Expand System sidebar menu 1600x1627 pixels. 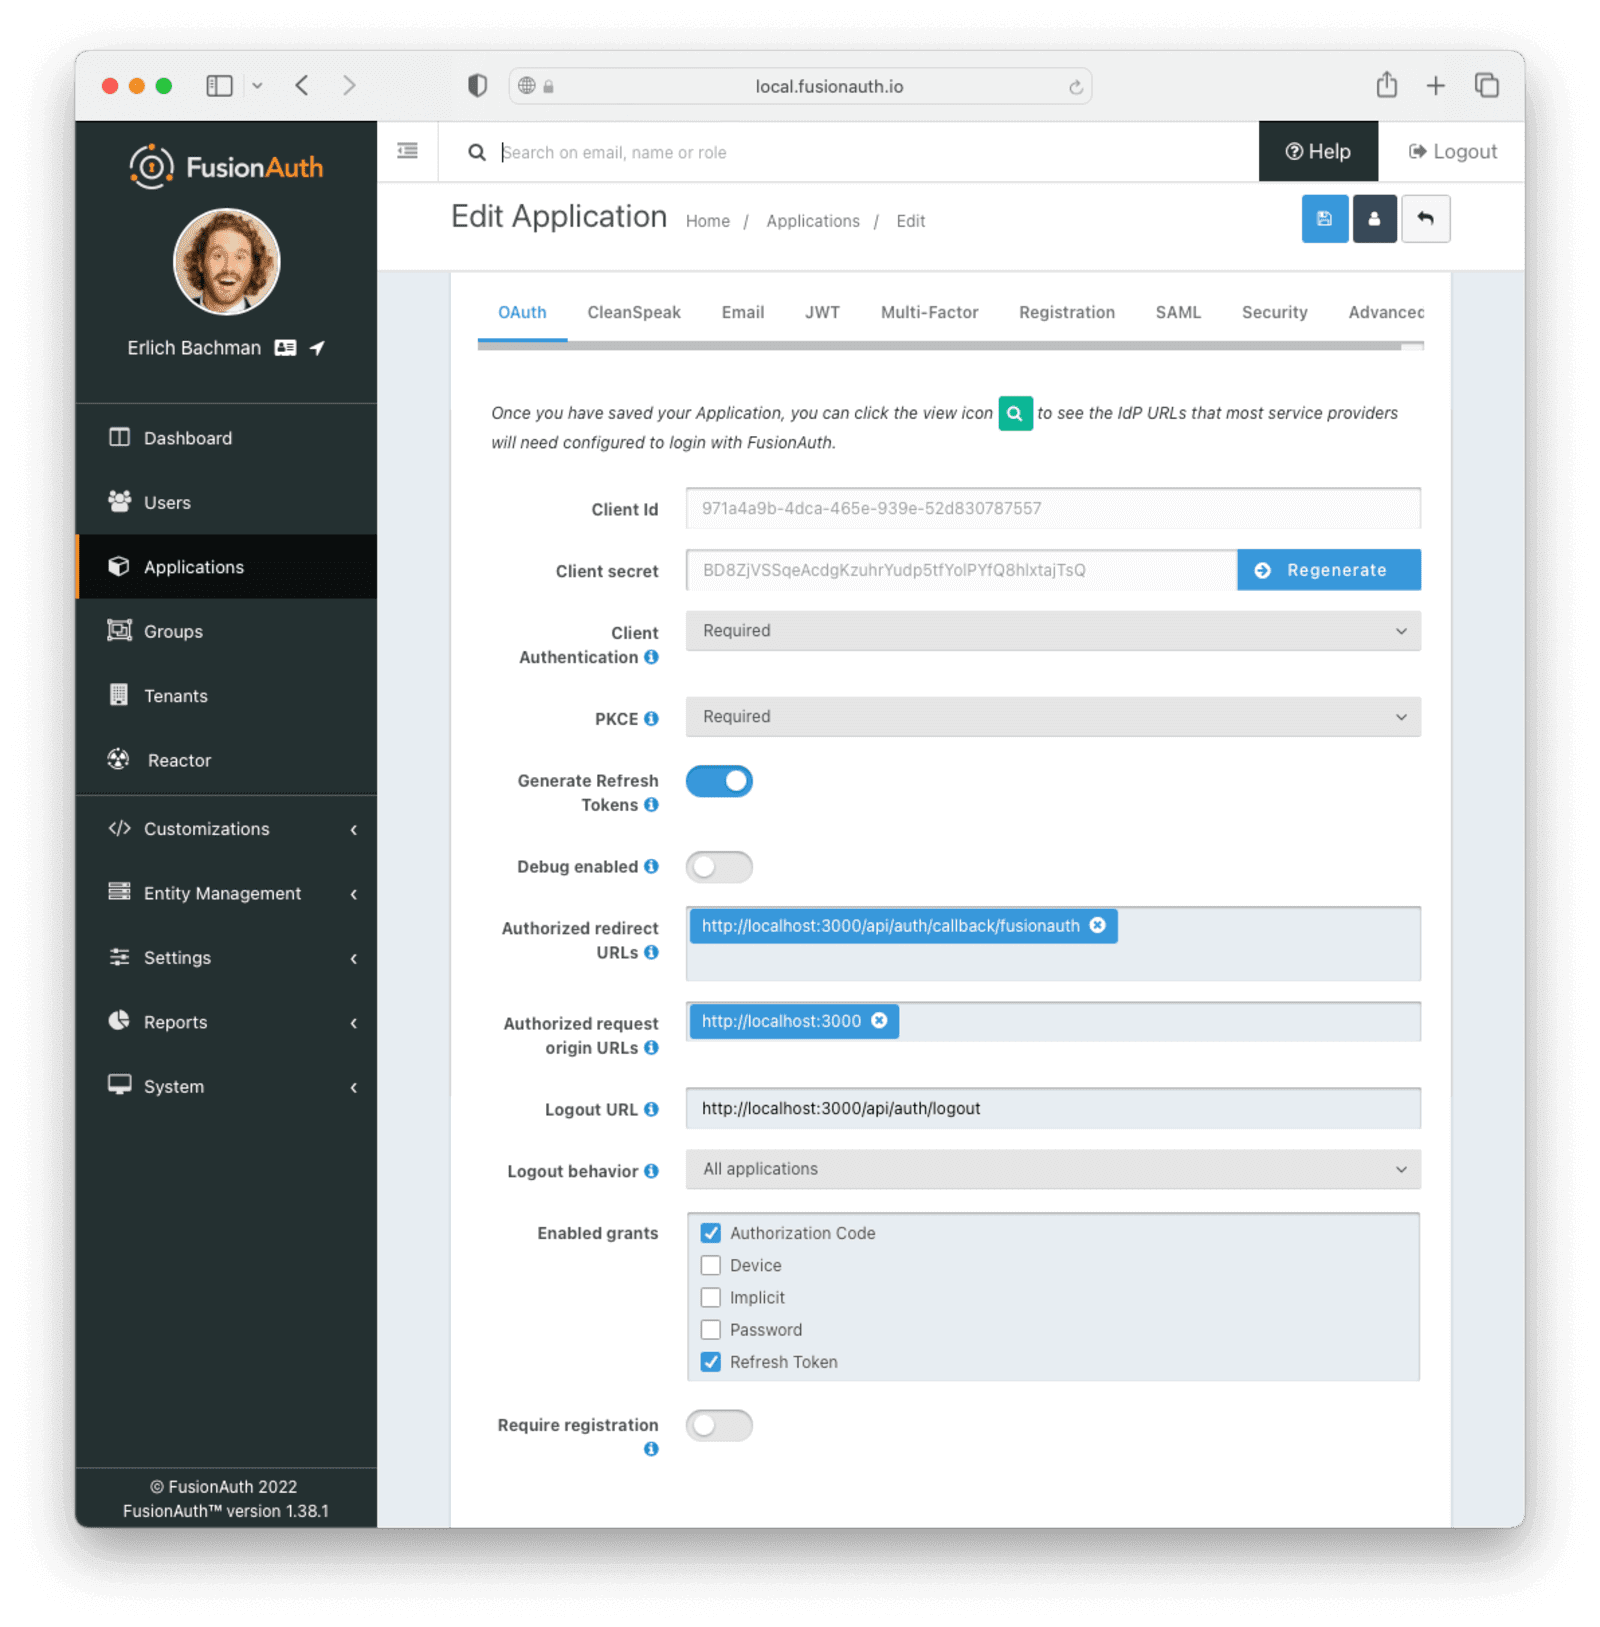click(226, 1087)
